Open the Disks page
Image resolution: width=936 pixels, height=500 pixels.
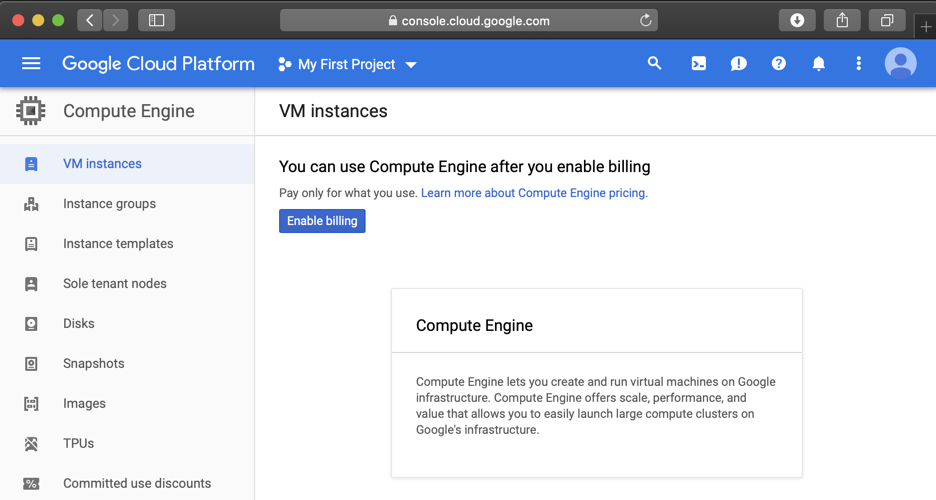tap(78, 324)
